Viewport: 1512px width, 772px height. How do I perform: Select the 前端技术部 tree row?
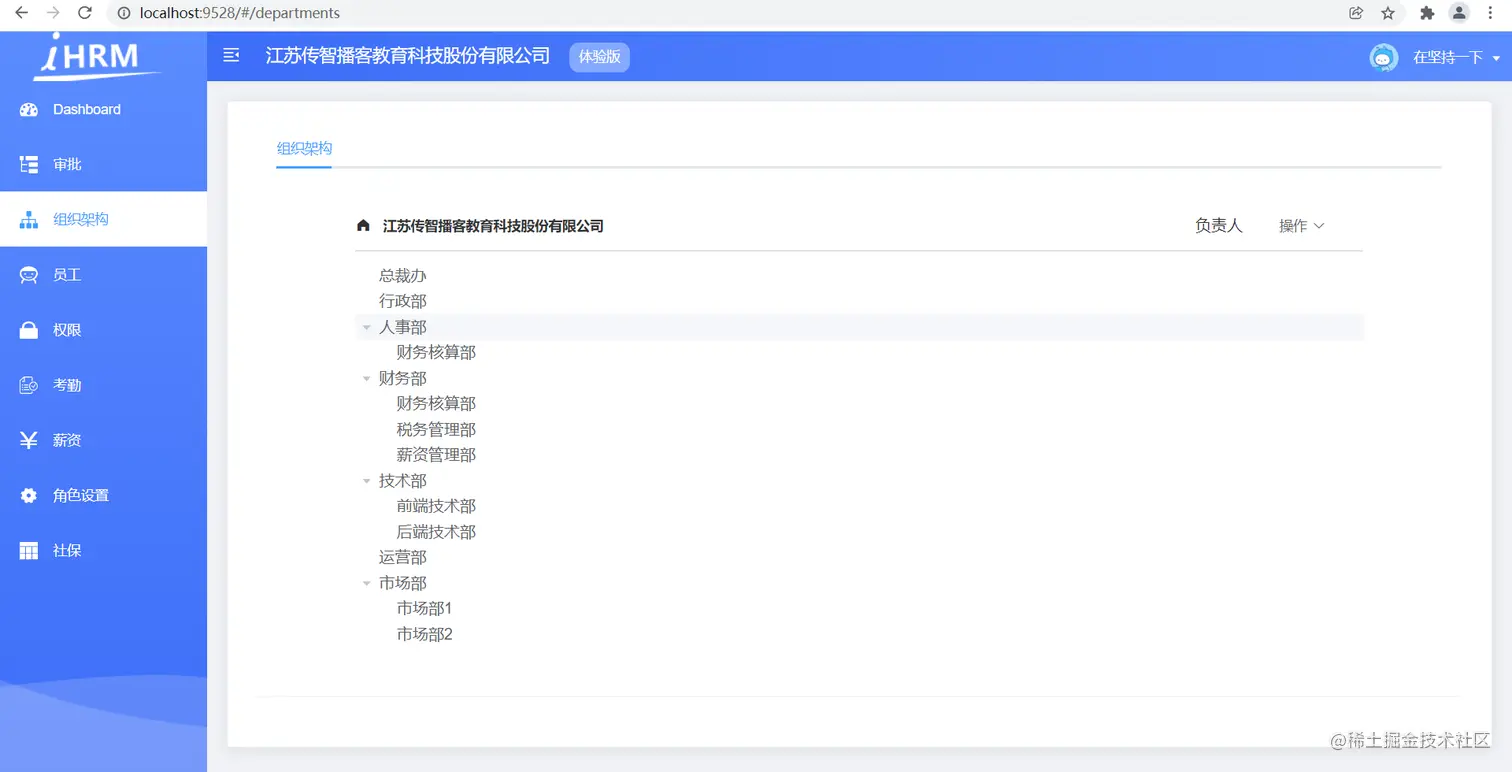859,507
